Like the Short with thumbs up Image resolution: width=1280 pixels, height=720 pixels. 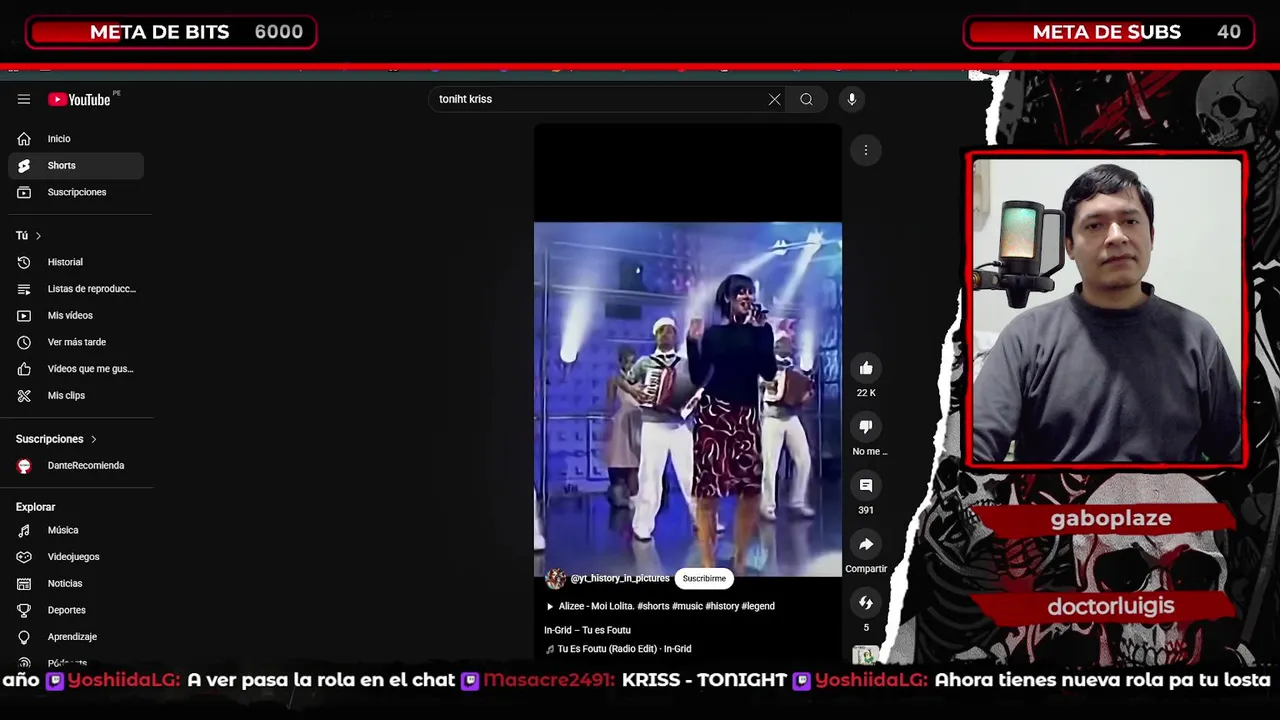coord(866,369)
